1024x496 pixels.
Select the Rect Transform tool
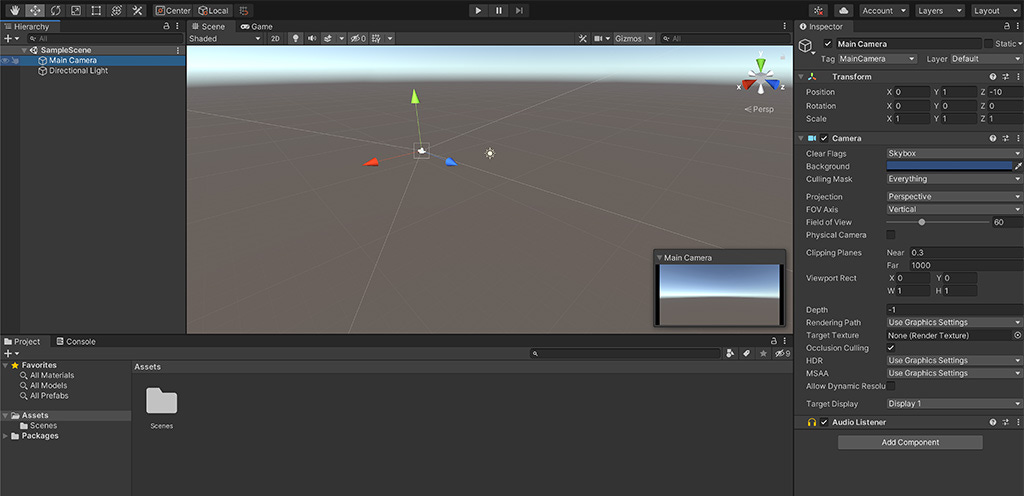[x=96, y=10]
